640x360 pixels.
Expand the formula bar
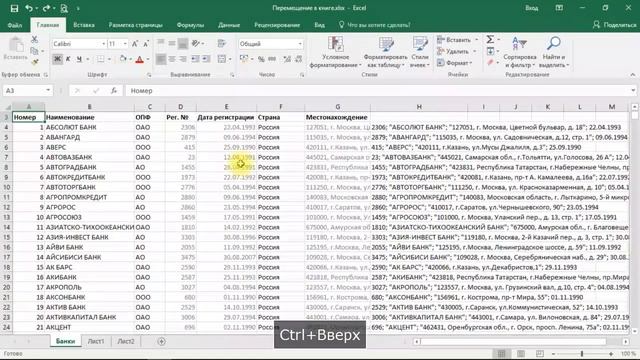coord(633,91)
